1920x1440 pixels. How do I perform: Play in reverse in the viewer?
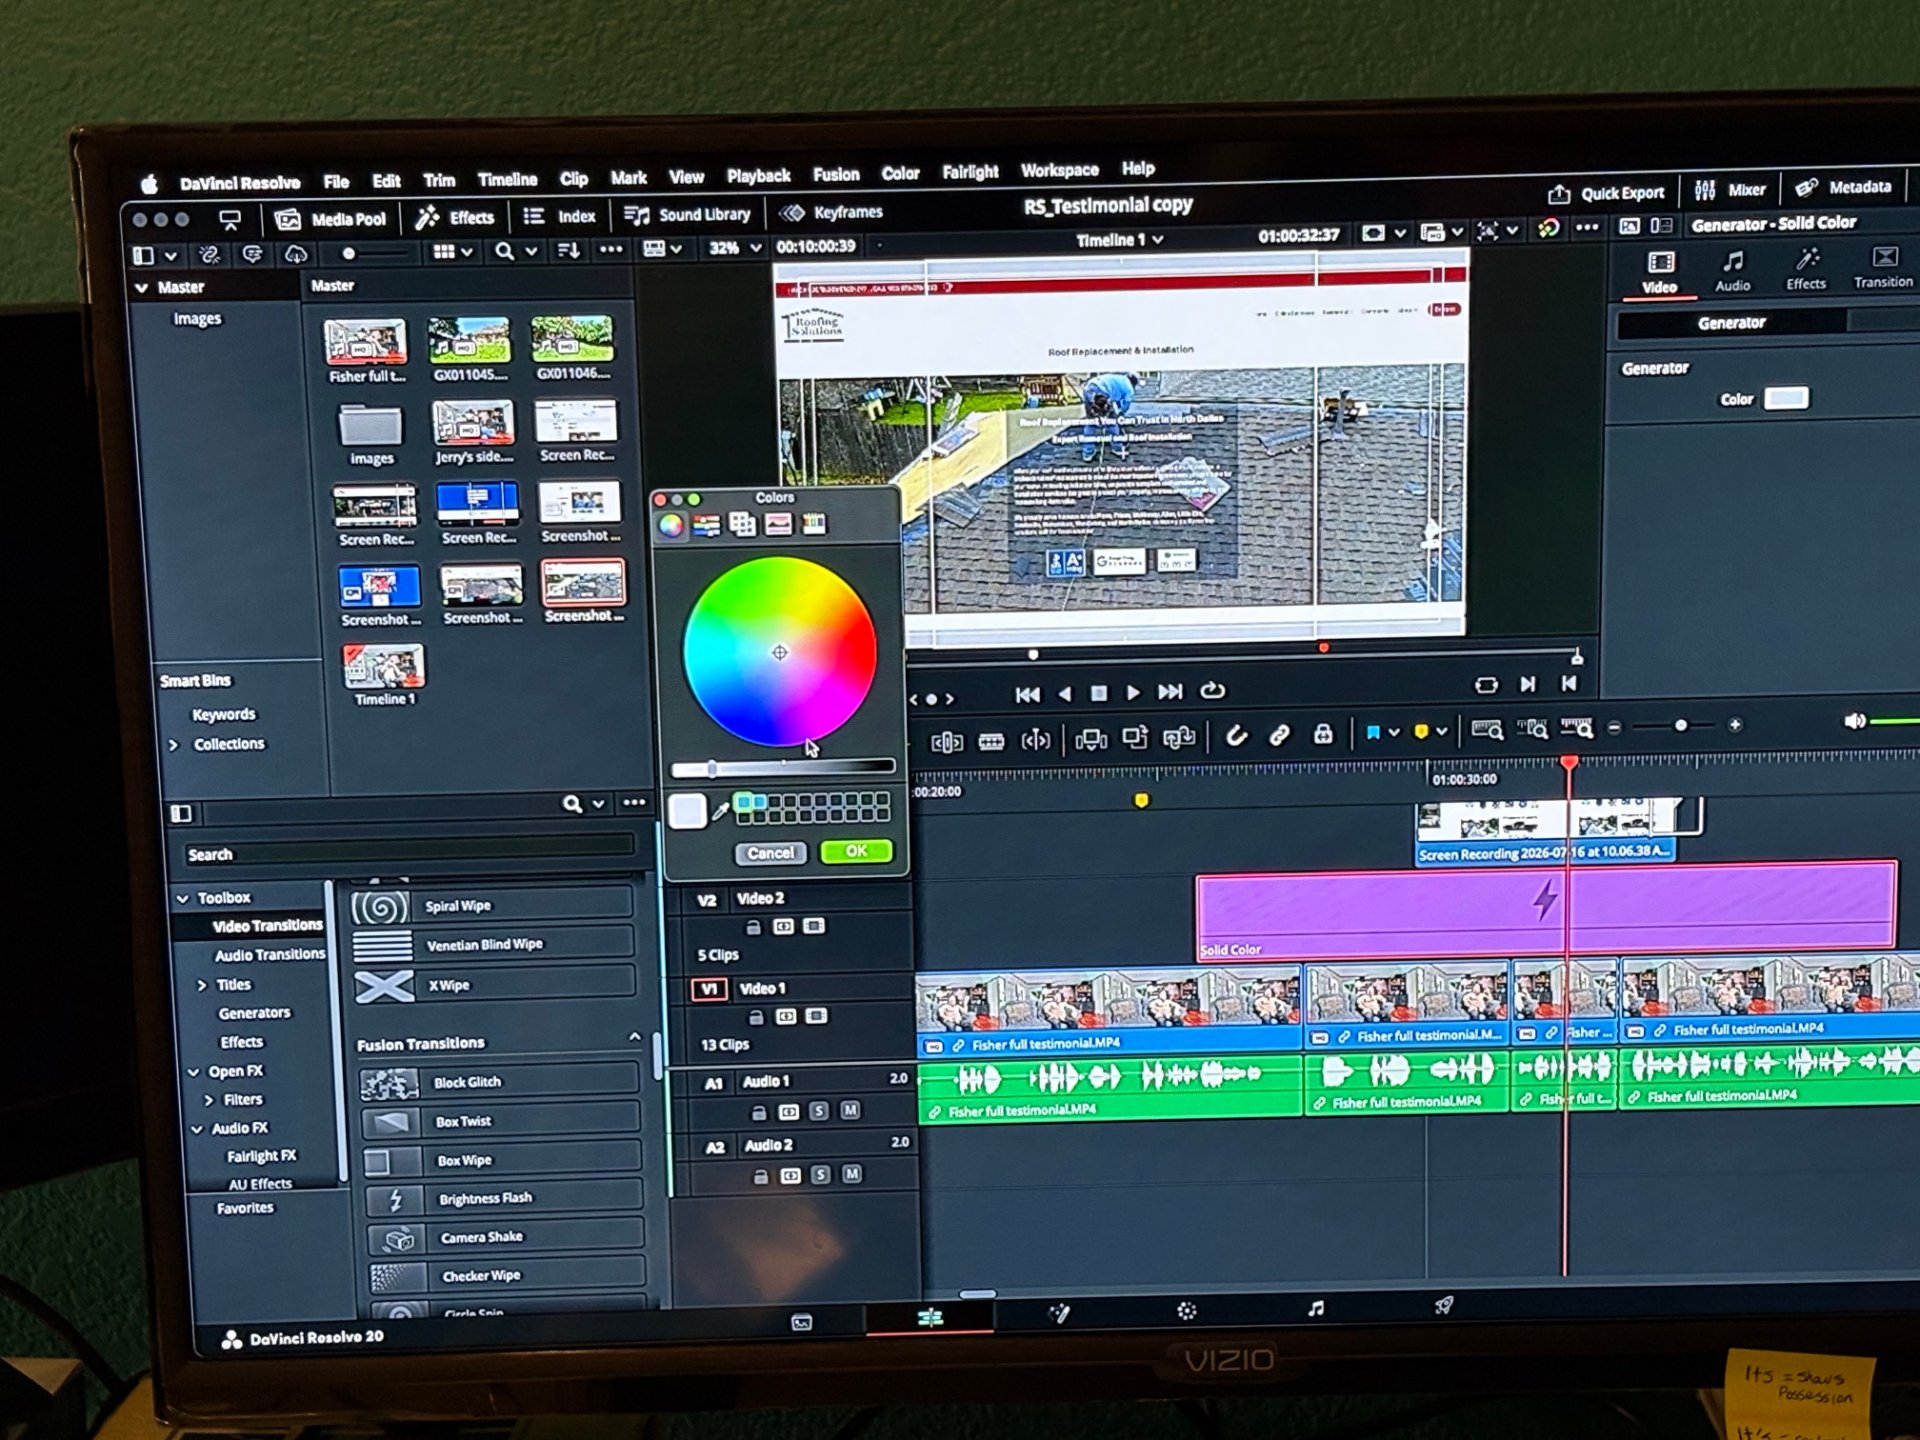click(x=1065, y=693)
